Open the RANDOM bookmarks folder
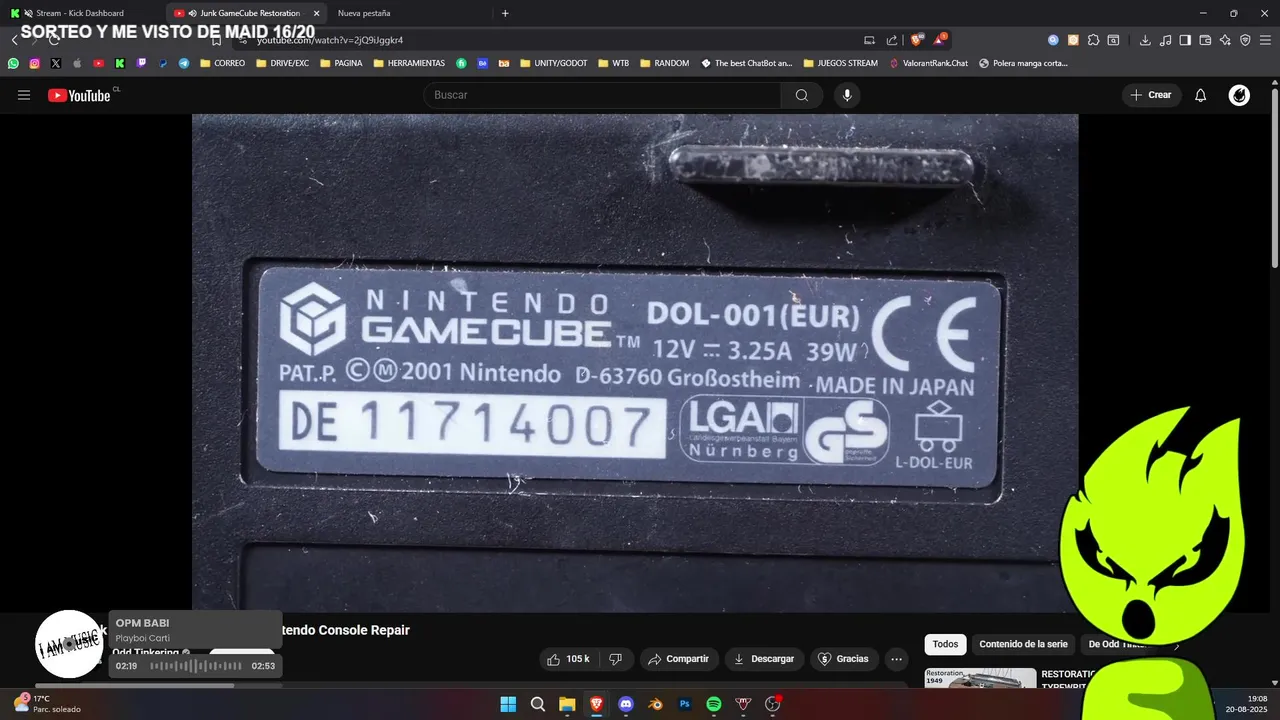This screenshot has height=720, width=1280. coord(664,63)
